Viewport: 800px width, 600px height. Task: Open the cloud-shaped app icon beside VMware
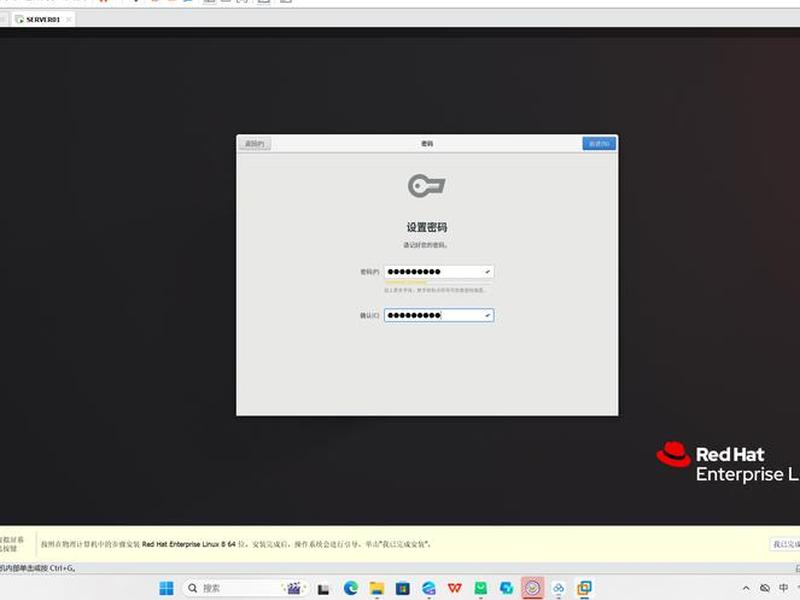coord(559,588)
